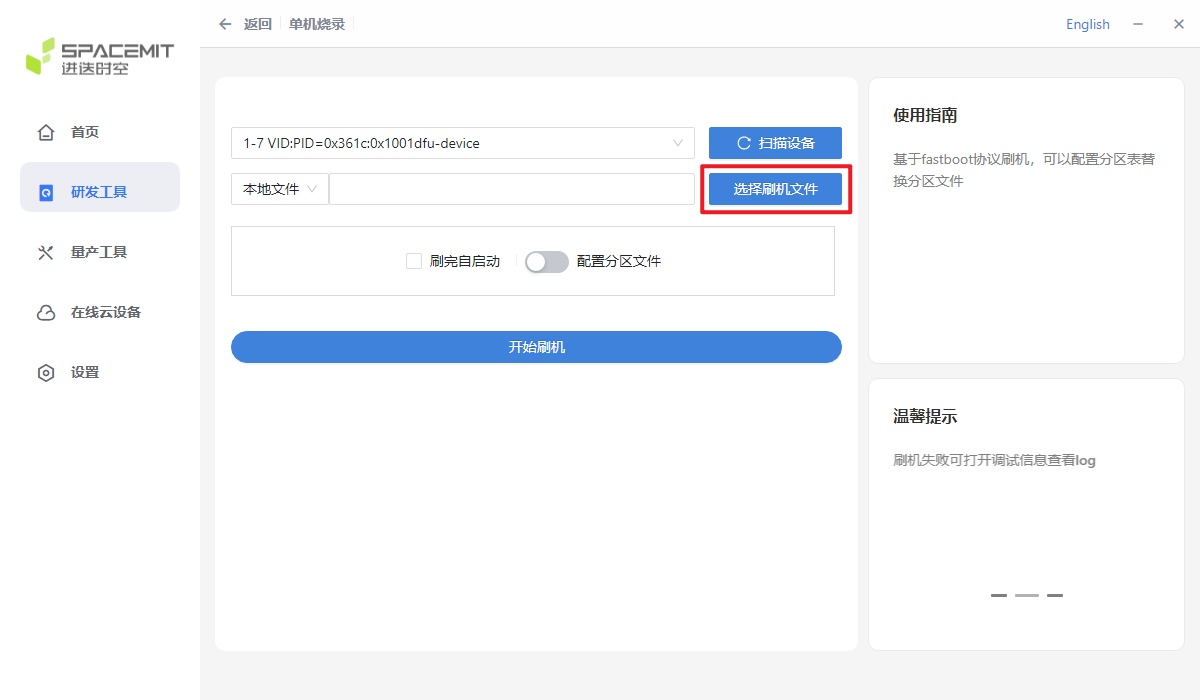This screenshot has width=1200, height=700.
Task: Click the 单机烧录 breadcrumb text
Action: point(317,24)
